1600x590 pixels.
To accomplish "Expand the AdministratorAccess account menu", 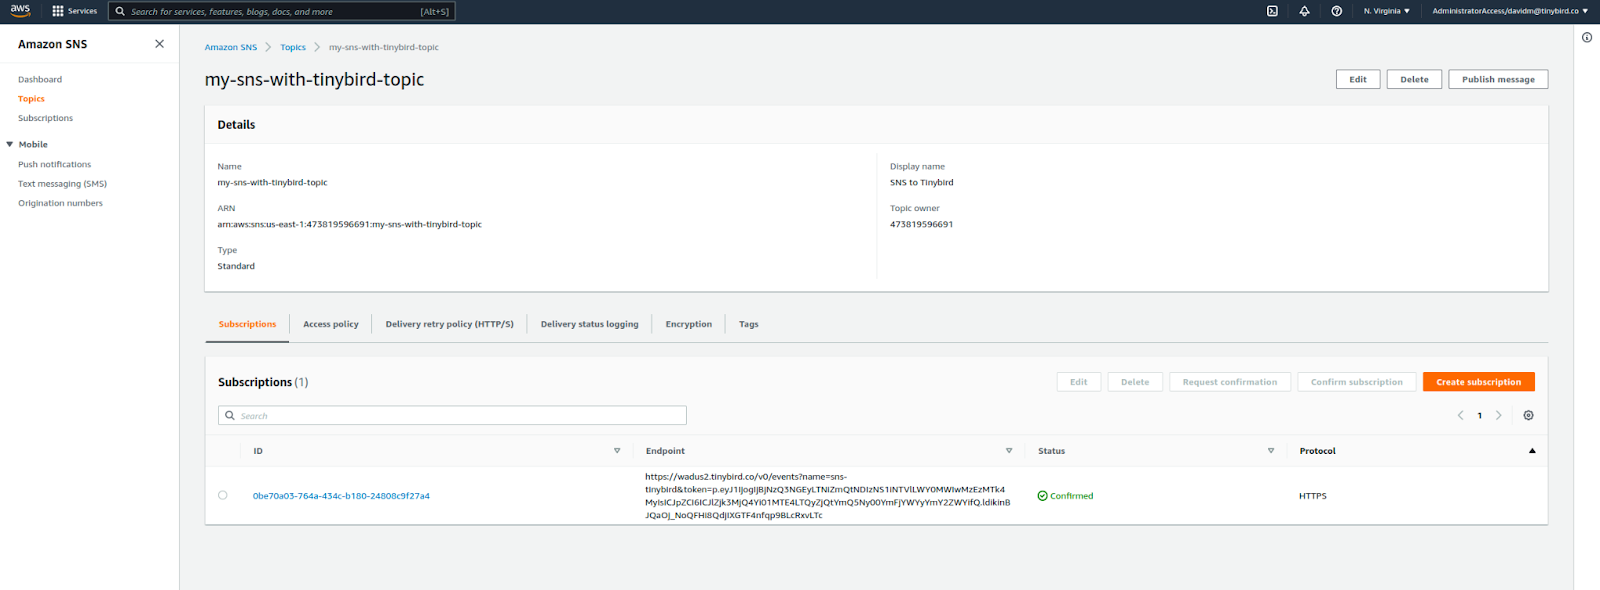I will (x=1509, y=11).
